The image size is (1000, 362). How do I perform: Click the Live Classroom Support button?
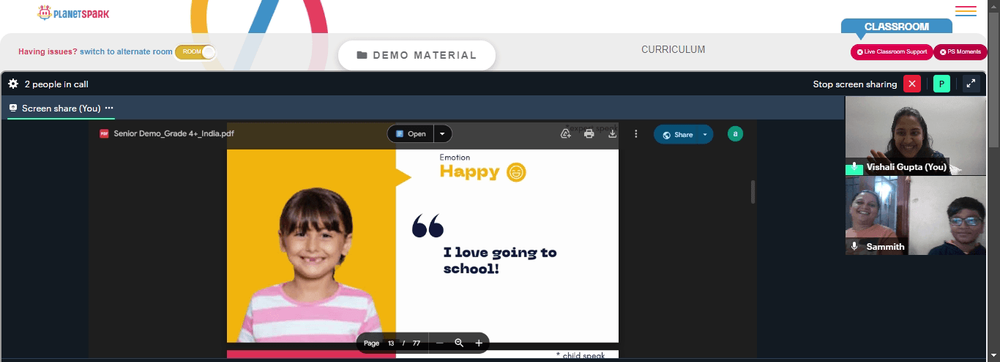tap(892, 52)
